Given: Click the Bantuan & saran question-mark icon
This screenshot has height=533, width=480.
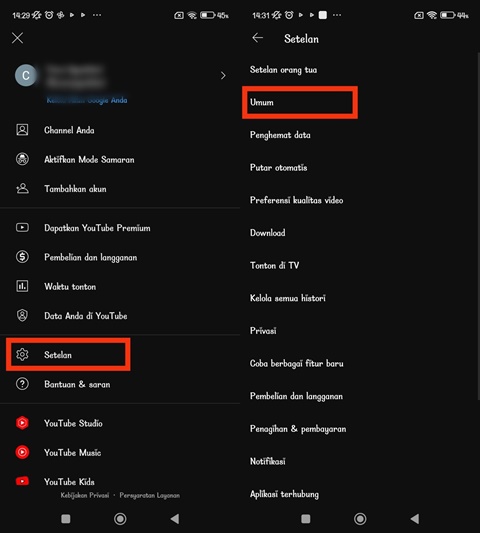Looking at the screenshot, I should 22,384.
